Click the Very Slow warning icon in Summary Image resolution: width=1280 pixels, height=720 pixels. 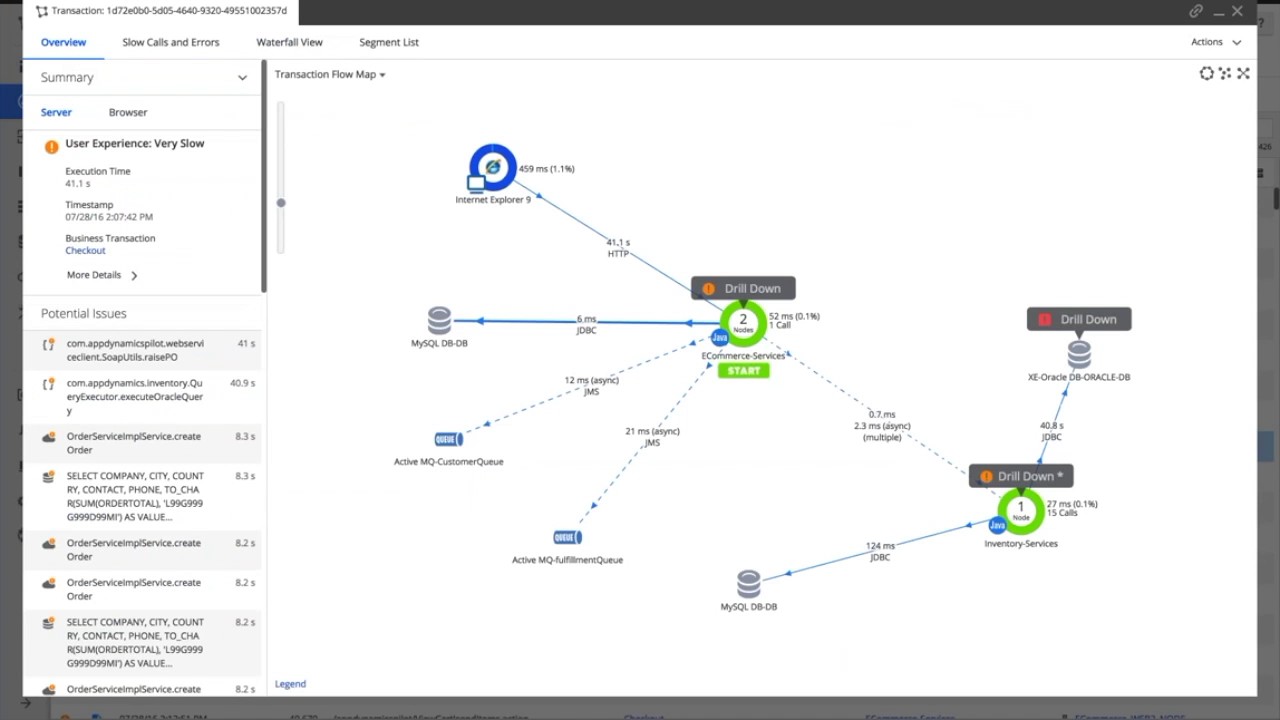coord(51,146)
